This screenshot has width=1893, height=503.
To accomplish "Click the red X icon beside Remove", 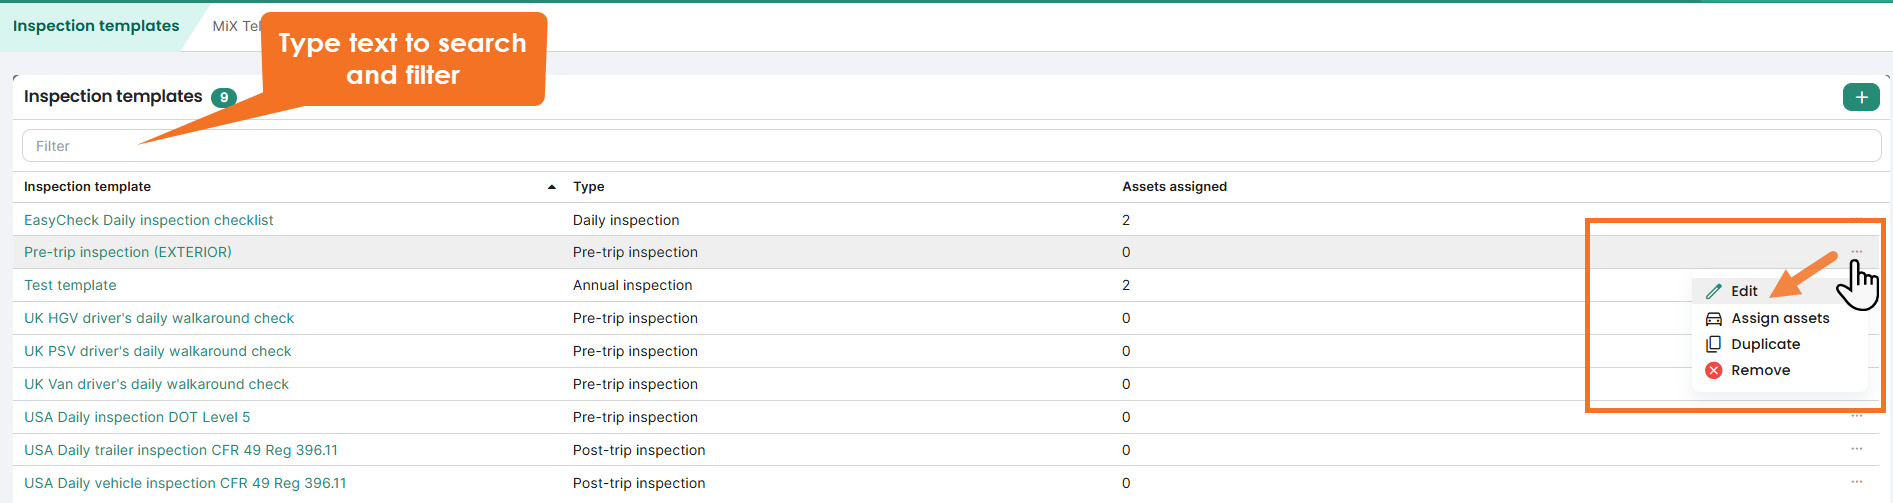I will click(x=1713, y=370).
